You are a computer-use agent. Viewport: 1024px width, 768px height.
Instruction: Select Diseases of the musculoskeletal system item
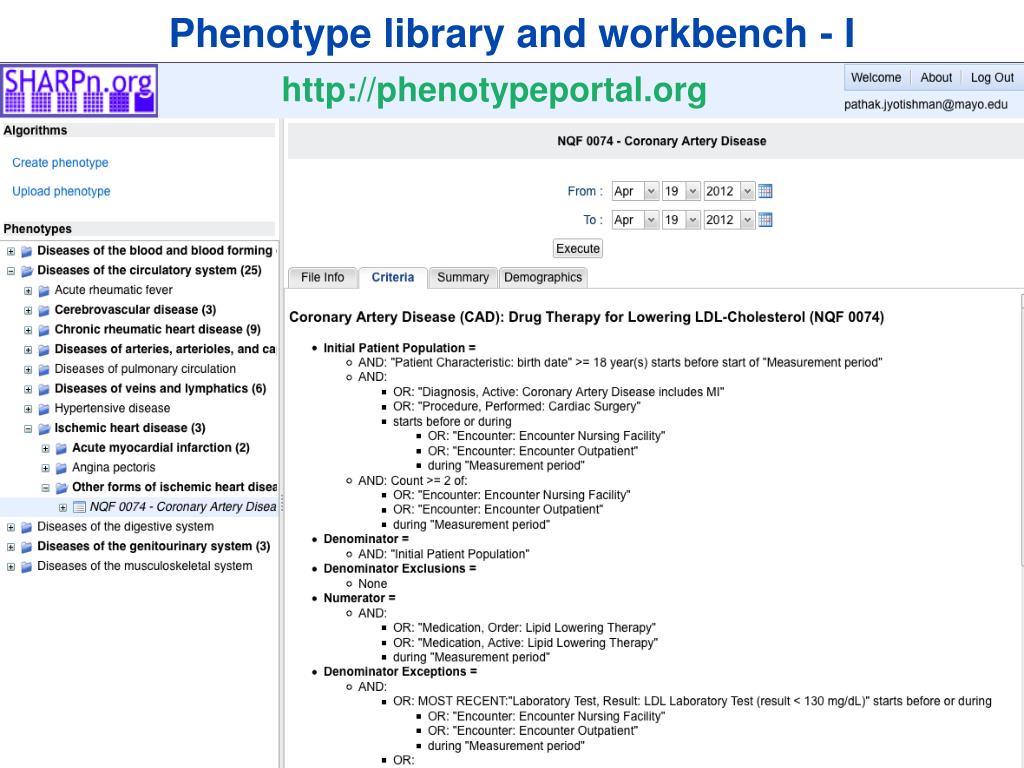144,566
